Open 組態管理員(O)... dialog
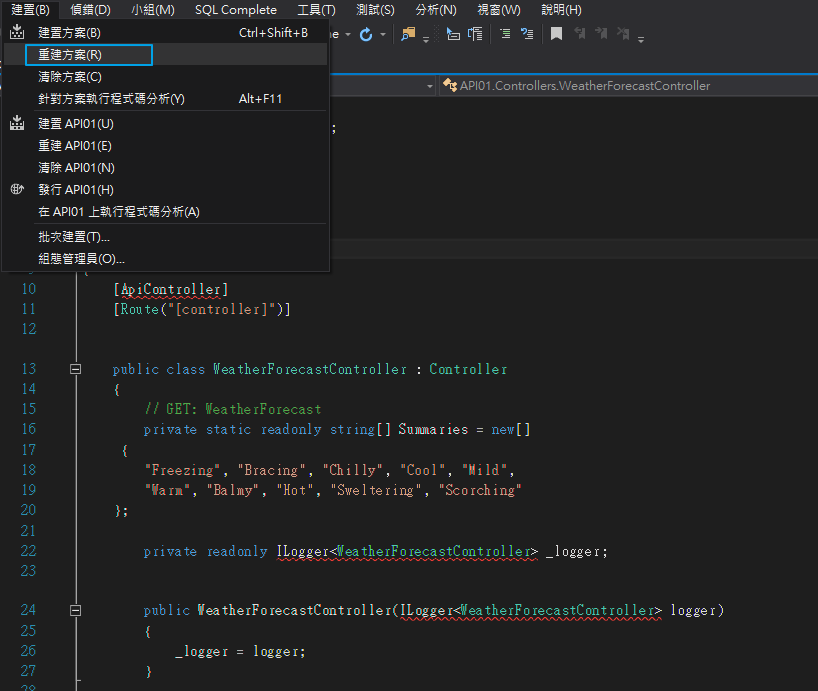Image resolution: width=818 pixels, height=691 pixels. pyautogui.click(x=165, y=259)
